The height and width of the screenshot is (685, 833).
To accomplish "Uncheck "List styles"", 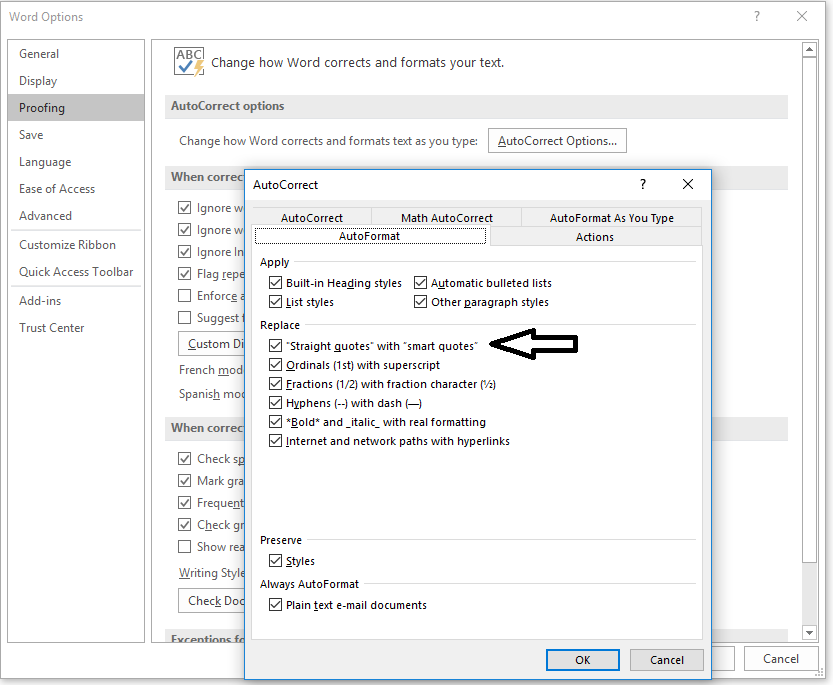I will tap(275, 302).
